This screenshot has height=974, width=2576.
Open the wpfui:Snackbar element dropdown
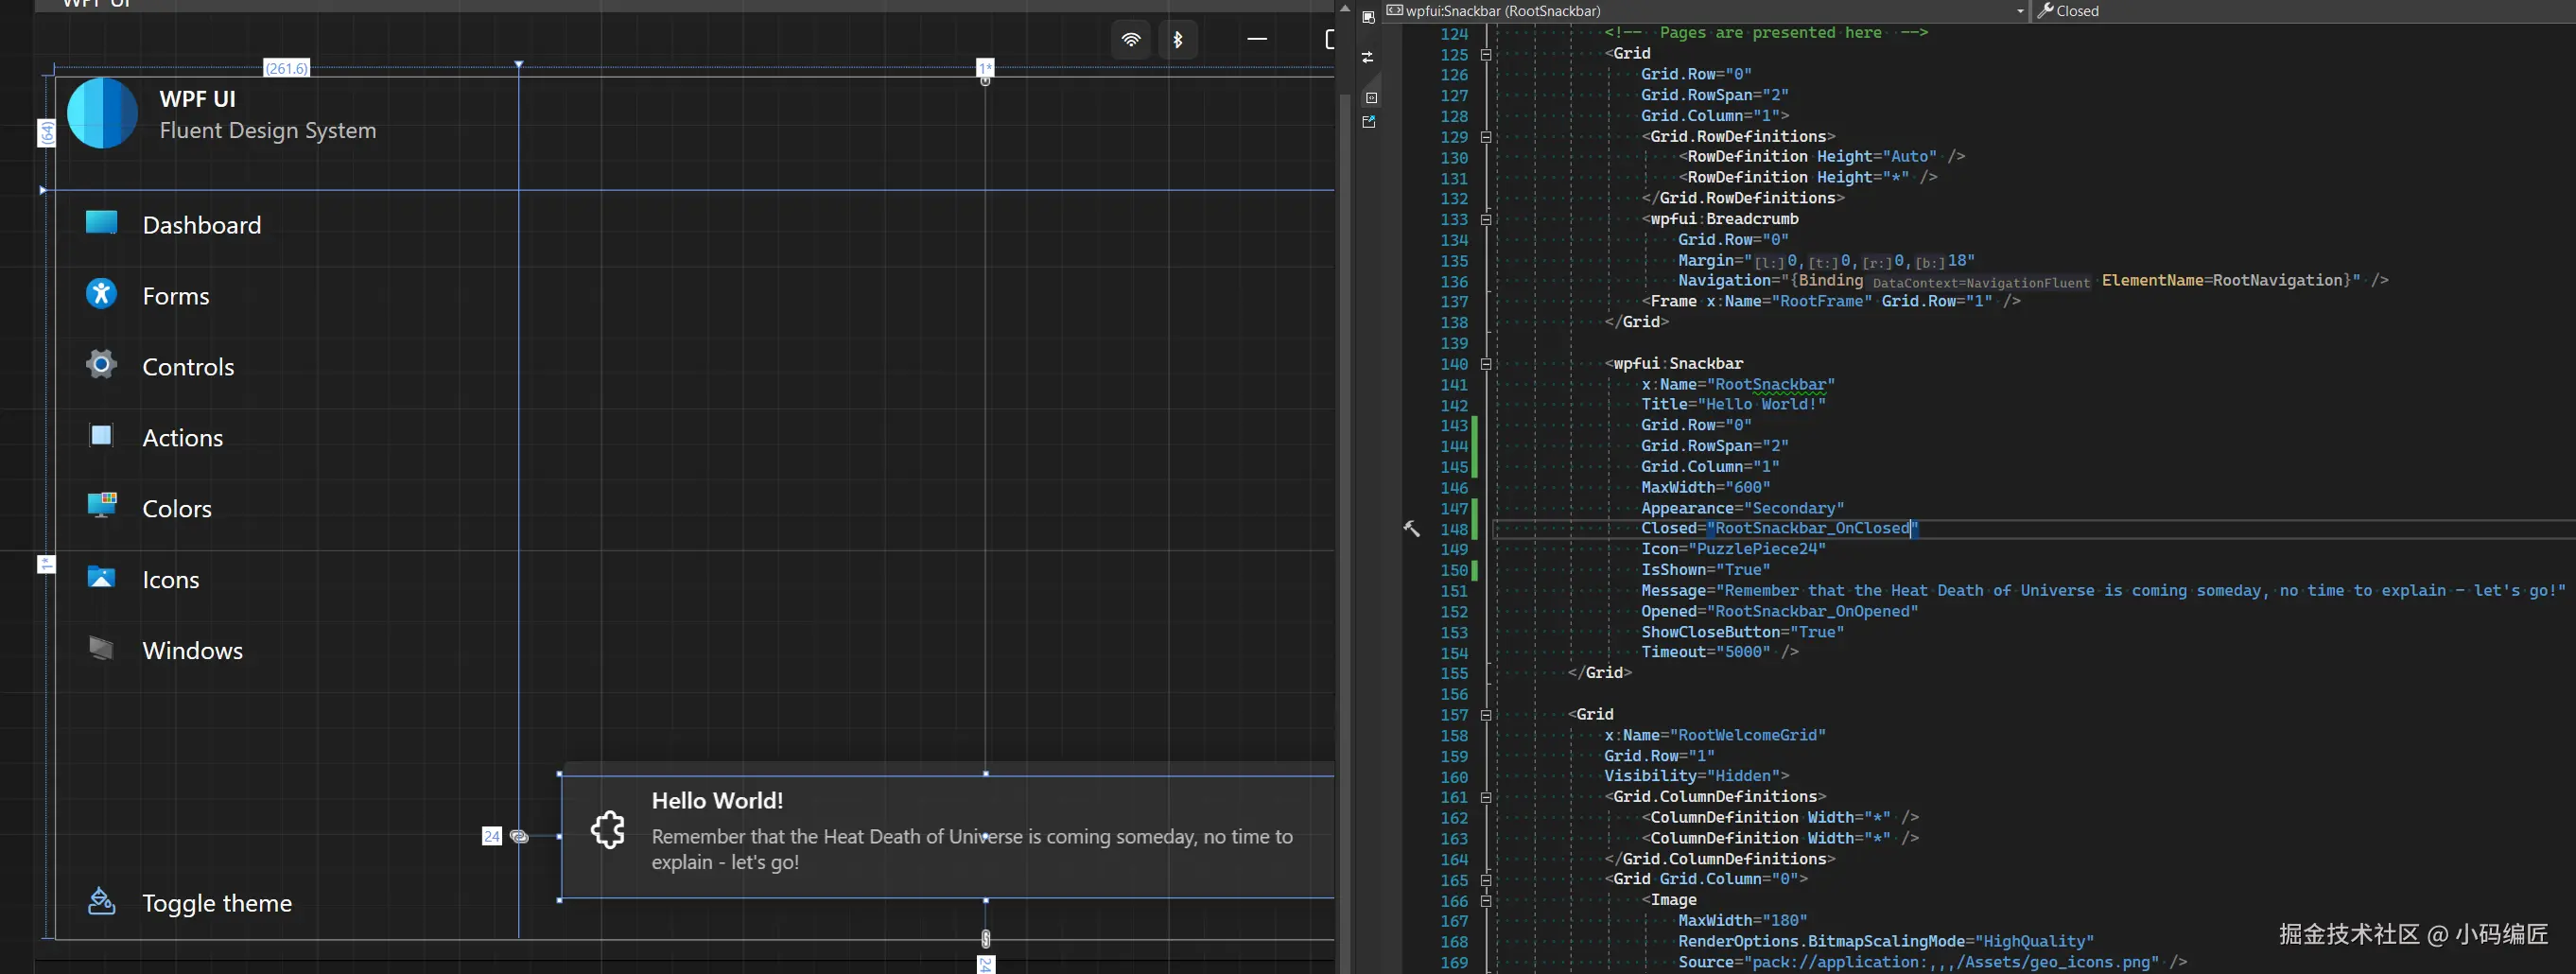2019,11
